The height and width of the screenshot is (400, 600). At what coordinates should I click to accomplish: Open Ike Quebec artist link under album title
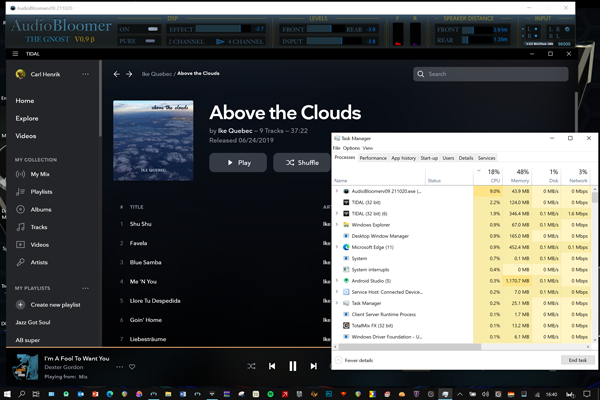coord(235,131)
